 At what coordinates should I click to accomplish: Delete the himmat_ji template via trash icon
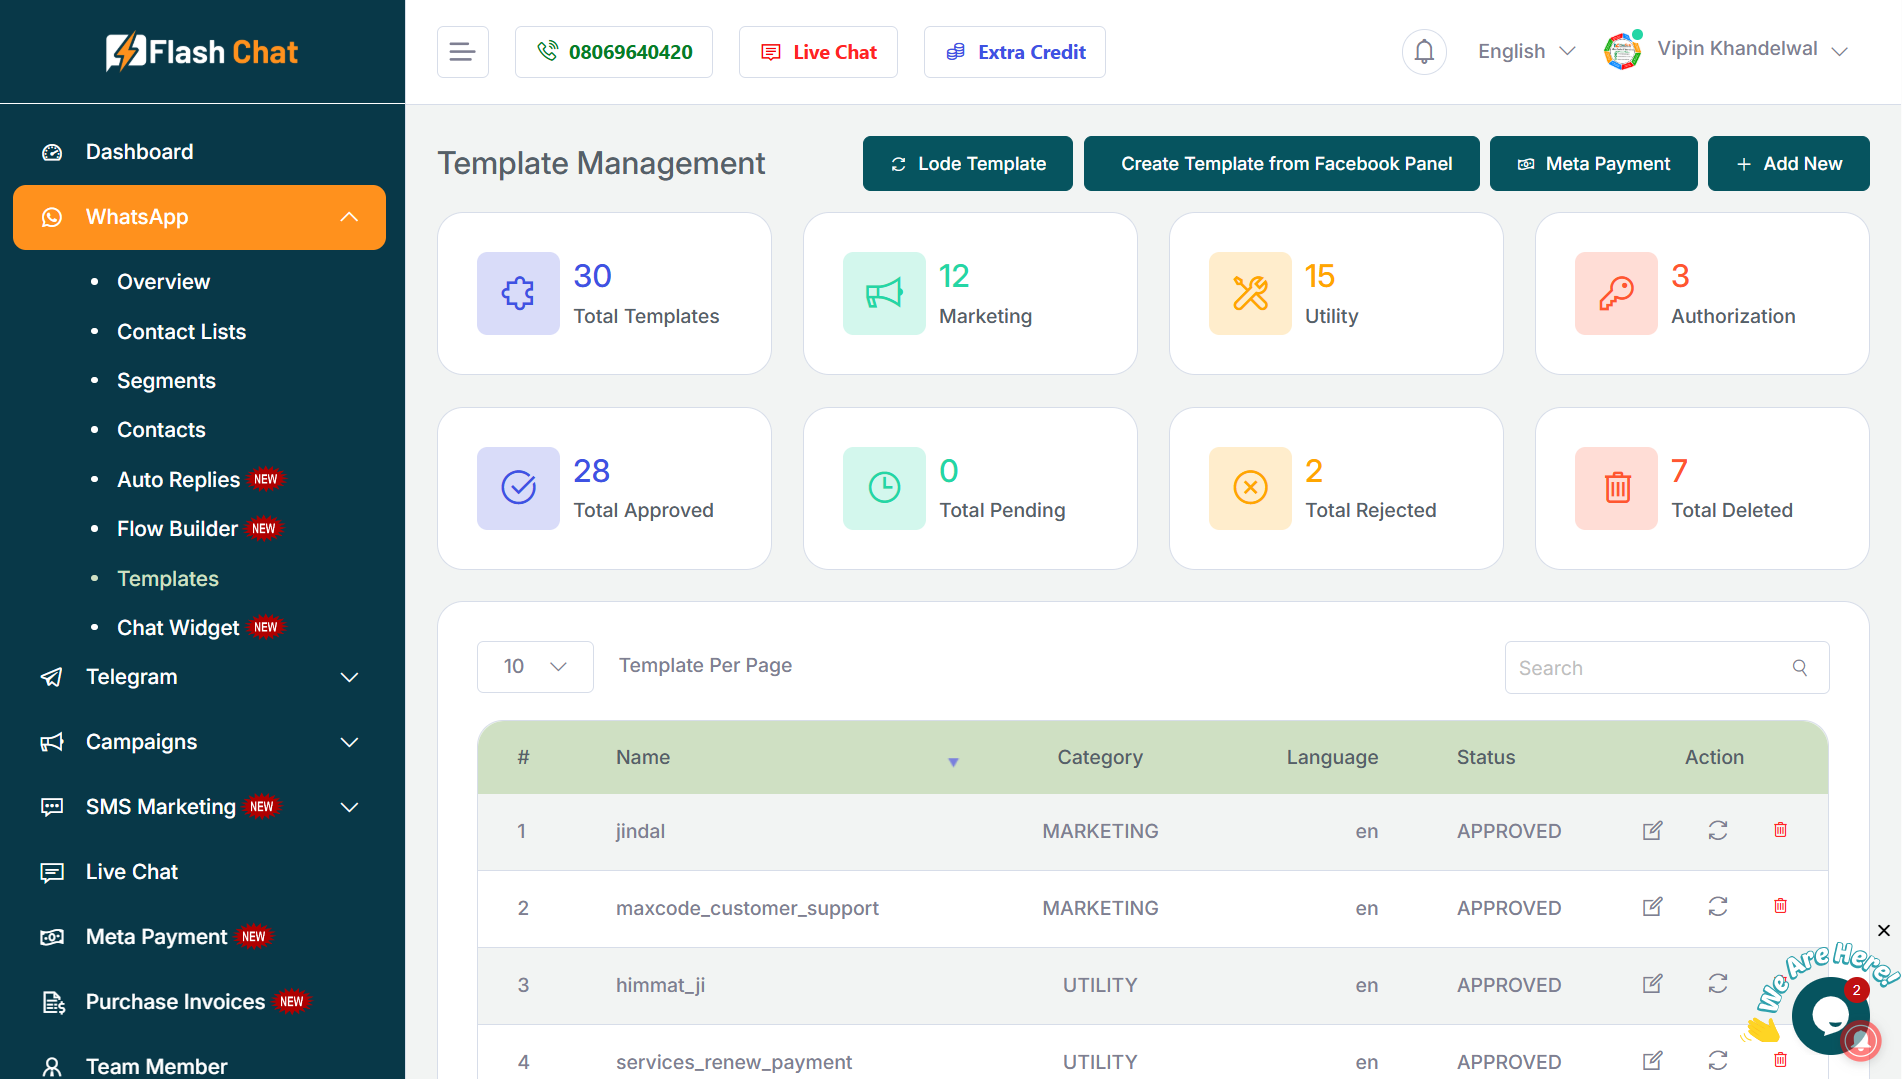click(x=1780, y=984)
